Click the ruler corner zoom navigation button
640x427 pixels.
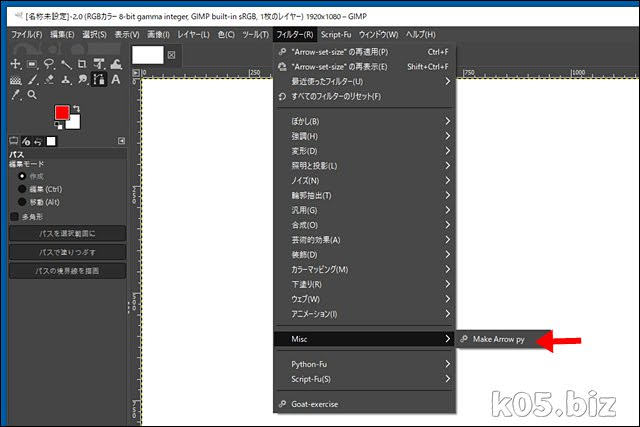pos(136,73)
